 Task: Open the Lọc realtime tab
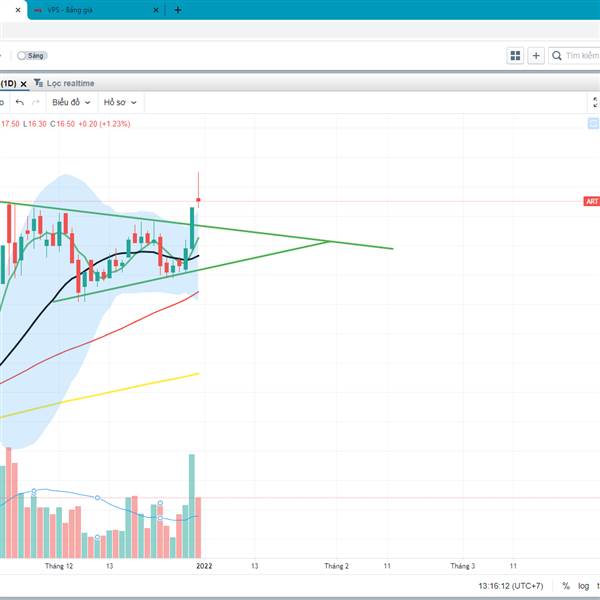[70, 83]
